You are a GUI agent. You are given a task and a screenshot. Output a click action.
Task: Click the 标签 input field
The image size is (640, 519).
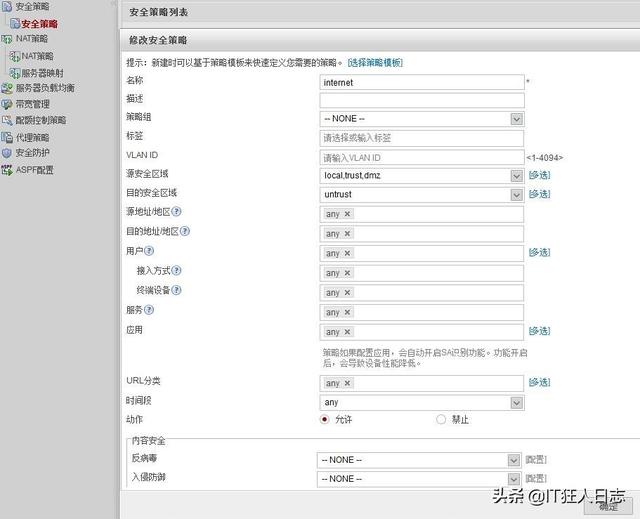click(422, 138)
